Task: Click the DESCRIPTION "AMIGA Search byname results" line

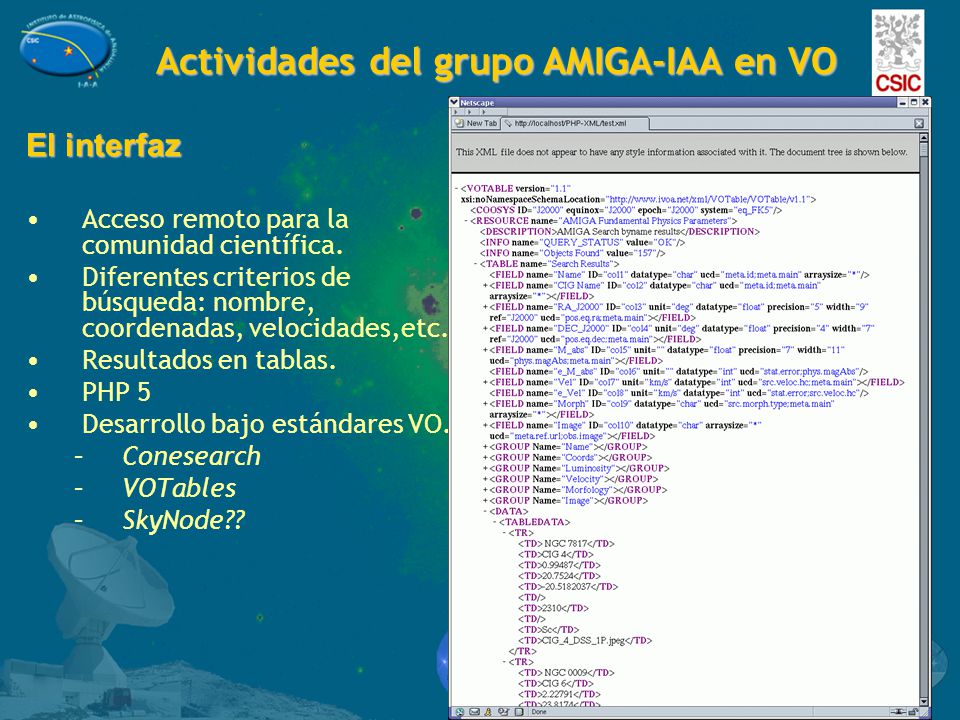Action: (x=620, y=231)
